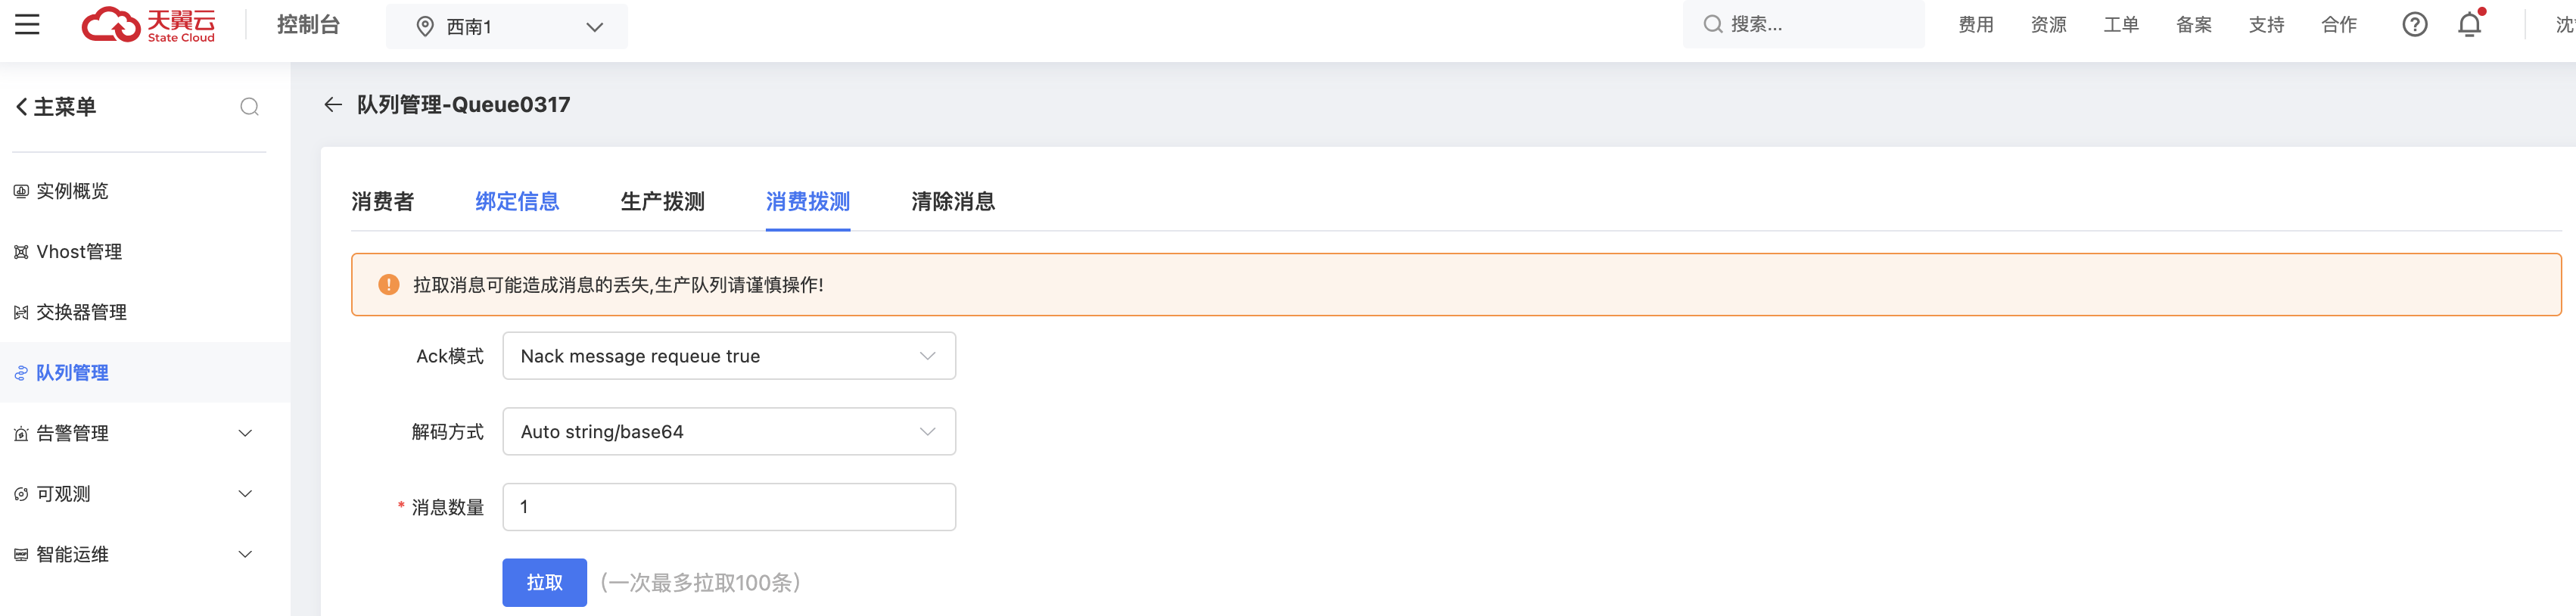The width and height of the screenshot is (2576, 616).
Task: Open 队列管理 in the sidebar
Action: [75, 372]
